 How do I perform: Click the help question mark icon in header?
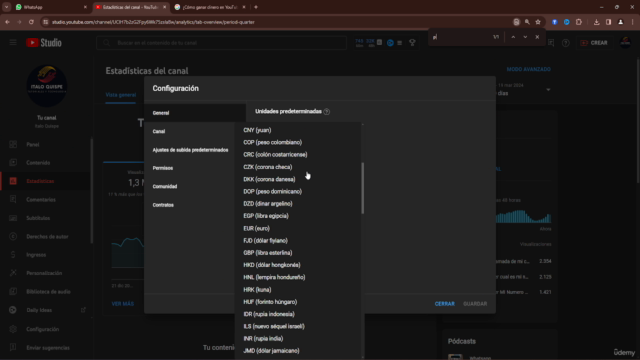coord(565,43)
